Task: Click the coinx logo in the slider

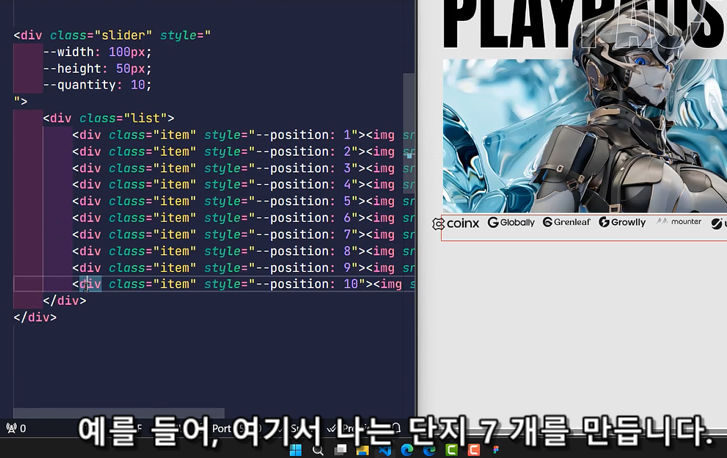Action: point(456,223)
